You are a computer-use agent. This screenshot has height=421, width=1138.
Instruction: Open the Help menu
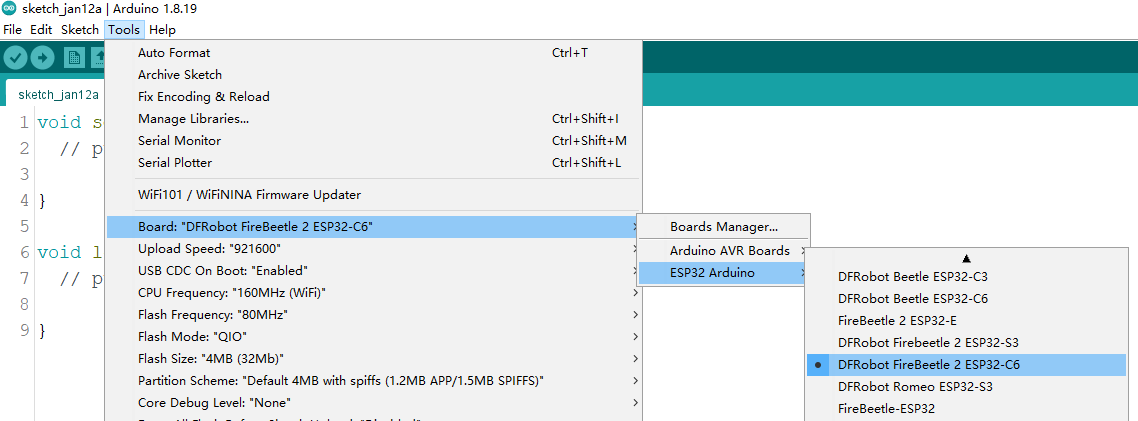[x=162, y=30]
